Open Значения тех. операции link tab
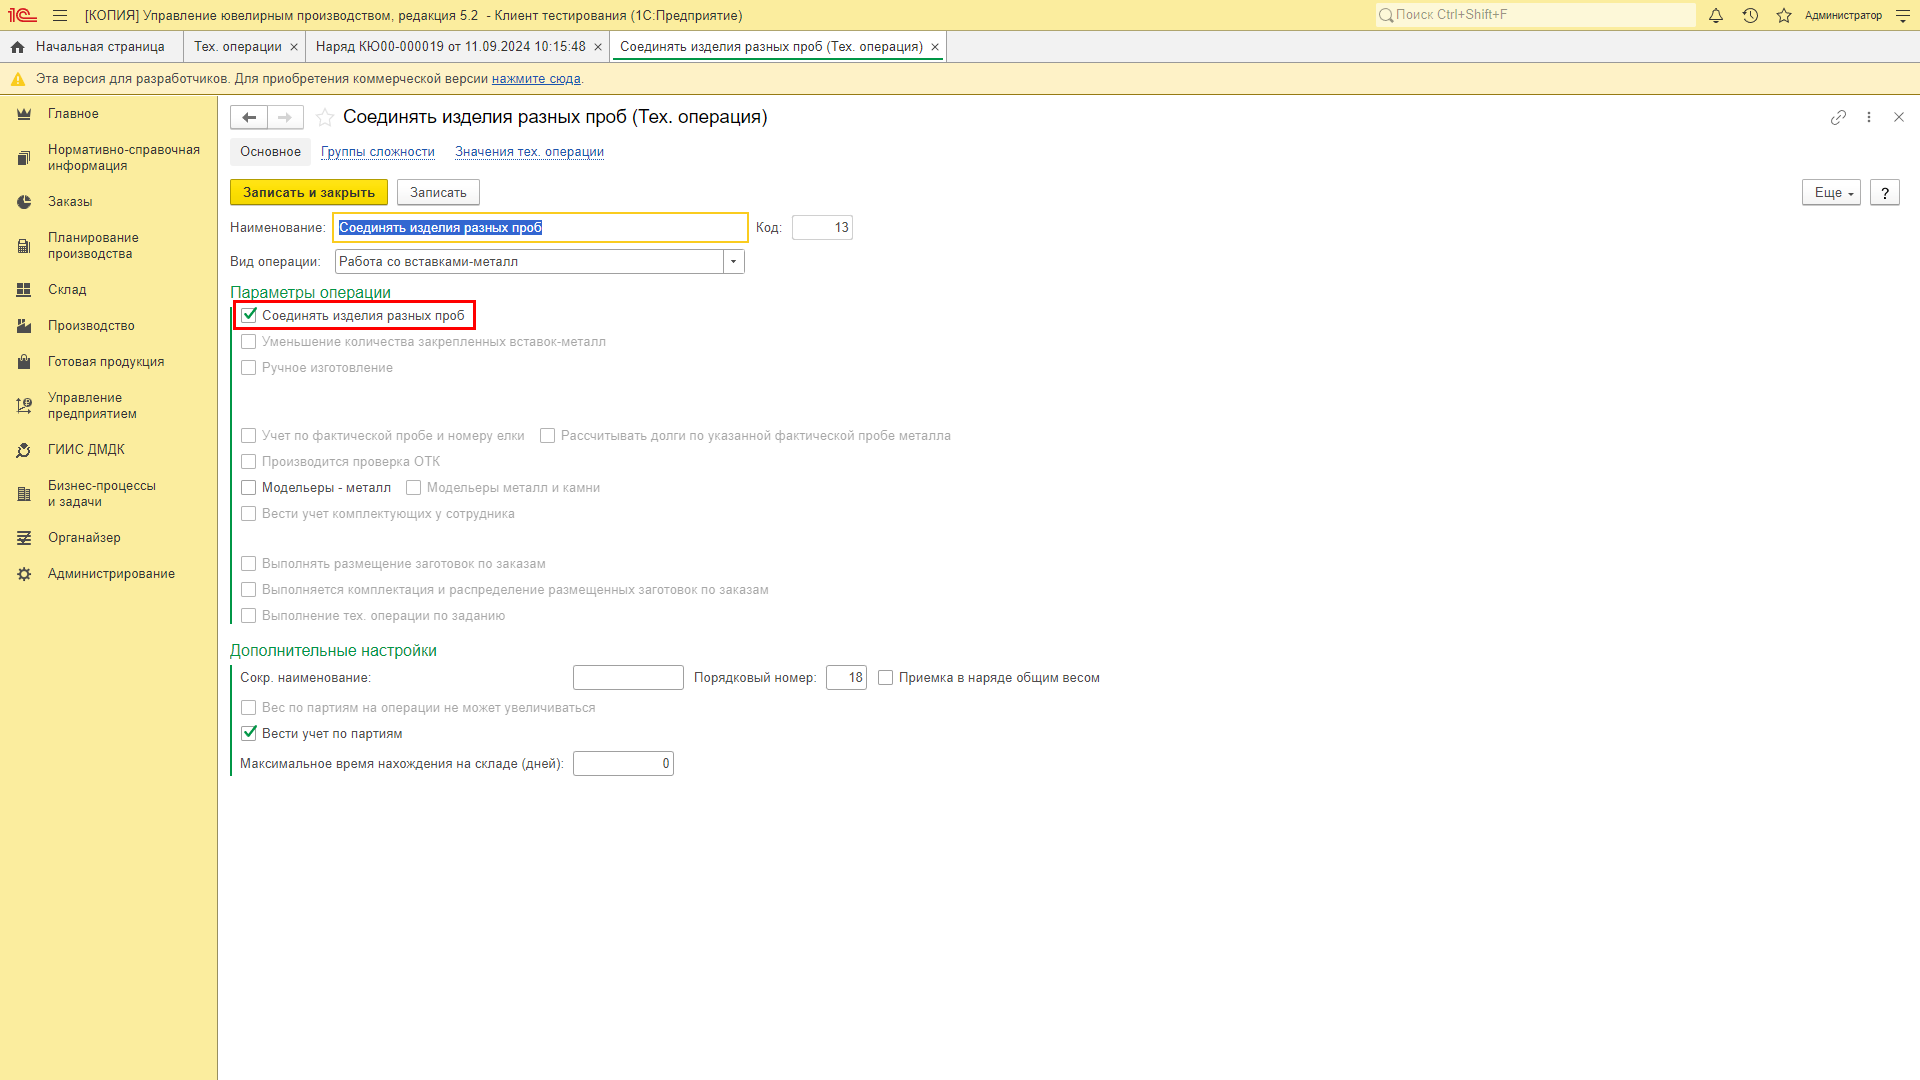 (530, 152)
